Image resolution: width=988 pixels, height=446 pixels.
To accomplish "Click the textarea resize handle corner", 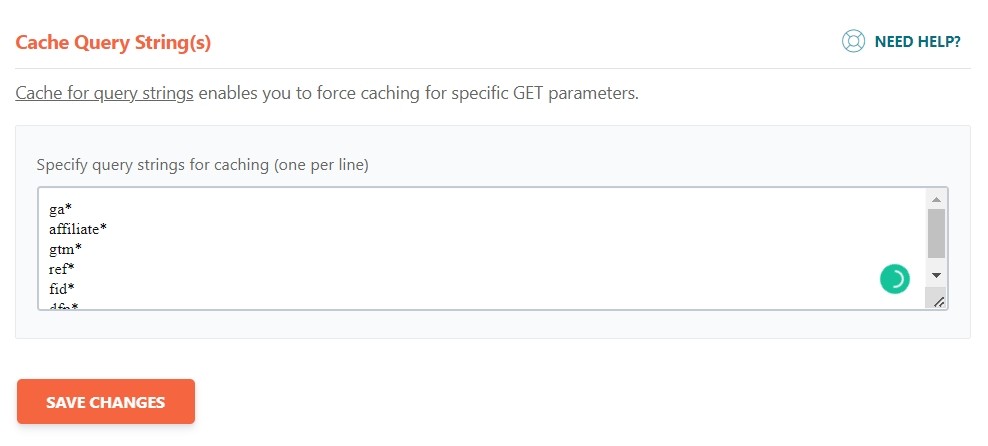I will pos(939,301).
